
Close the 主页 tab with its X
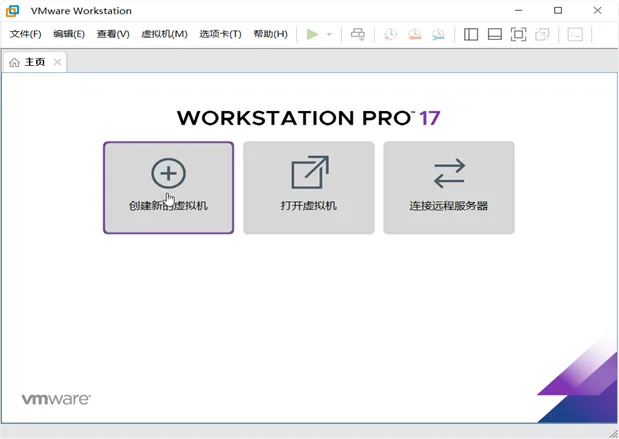pyautogui.click(x=58, y=62)
